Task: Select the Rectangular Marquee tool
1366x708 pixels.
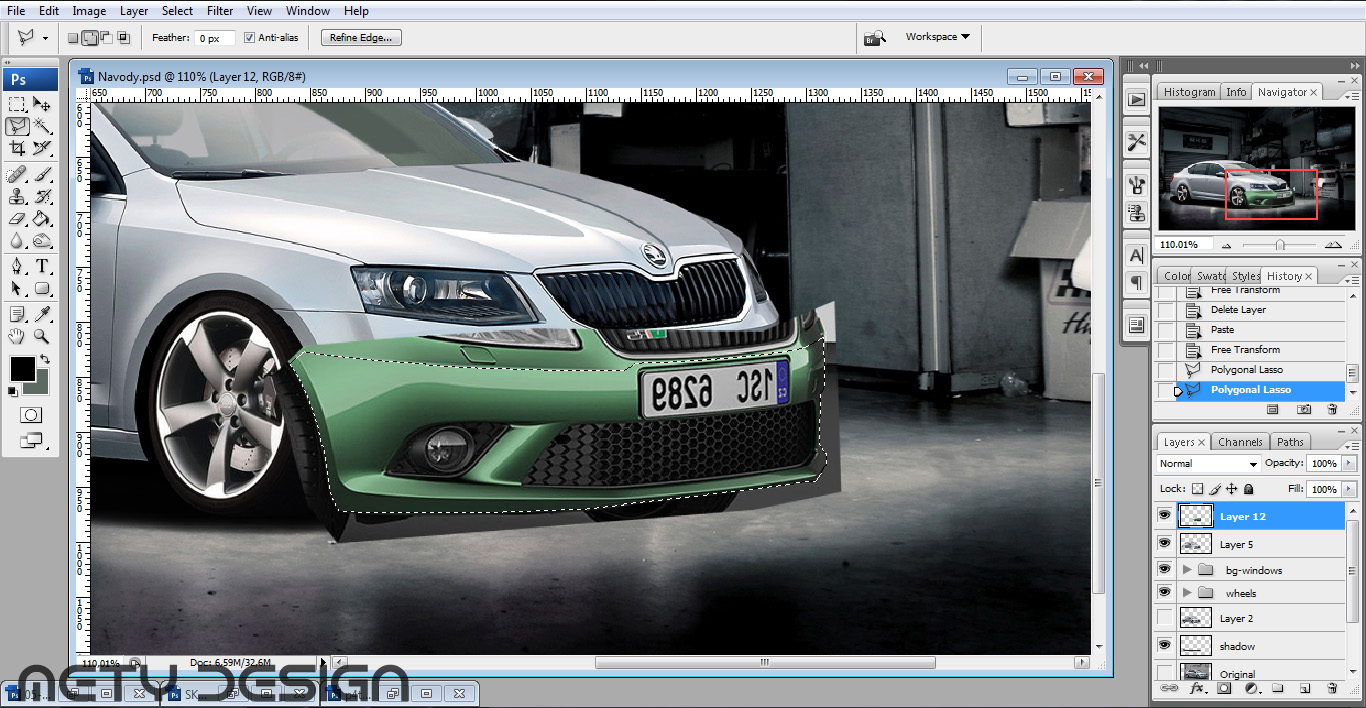Action: point(17,104)
